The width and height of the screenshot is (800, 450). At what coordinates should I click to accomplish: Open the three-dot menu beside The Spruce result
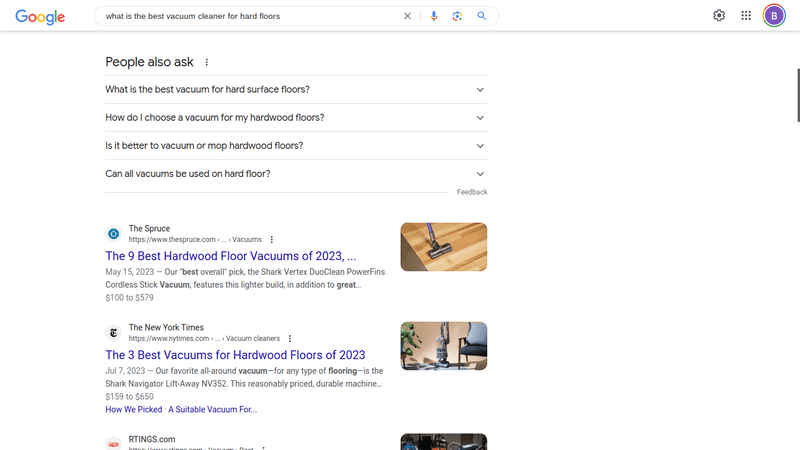[271, 239]
